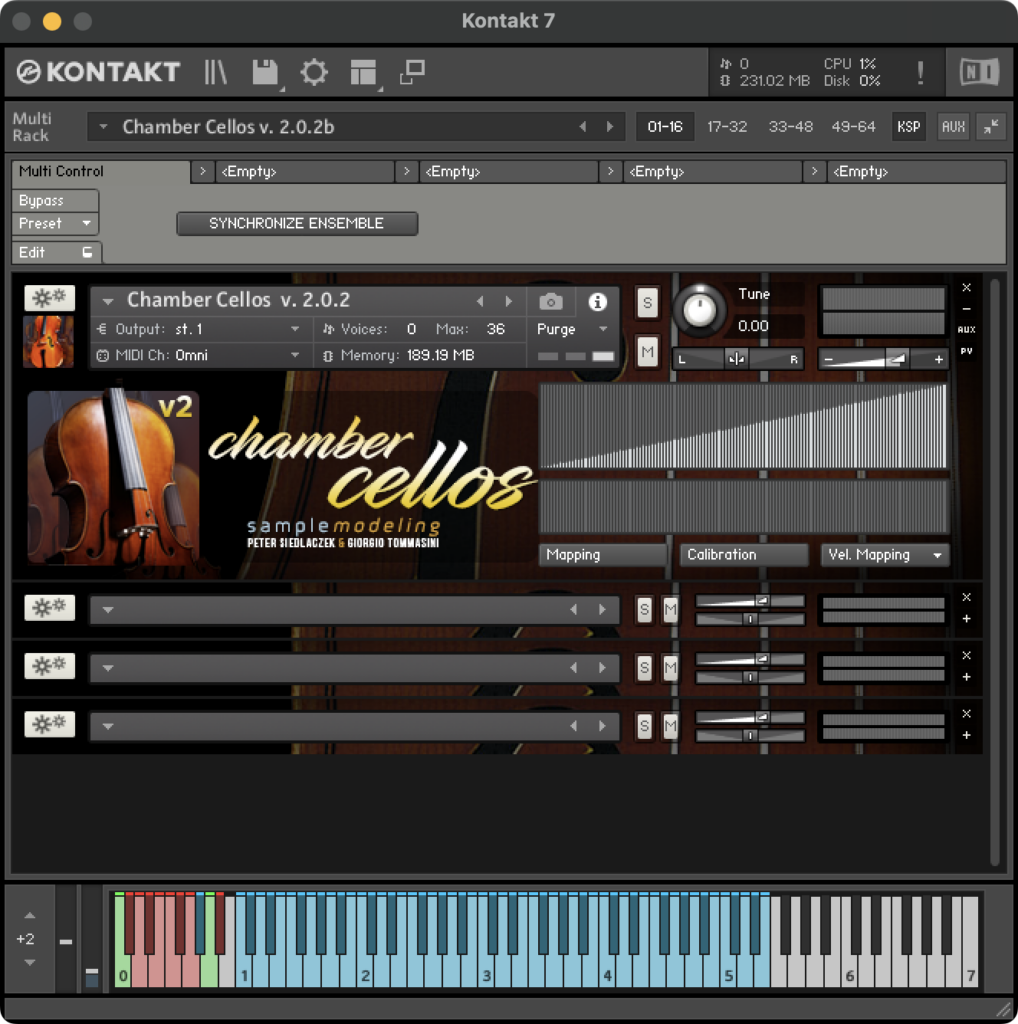Select the 49-64 rack page
The image size is (1018, 1024).
853,127
